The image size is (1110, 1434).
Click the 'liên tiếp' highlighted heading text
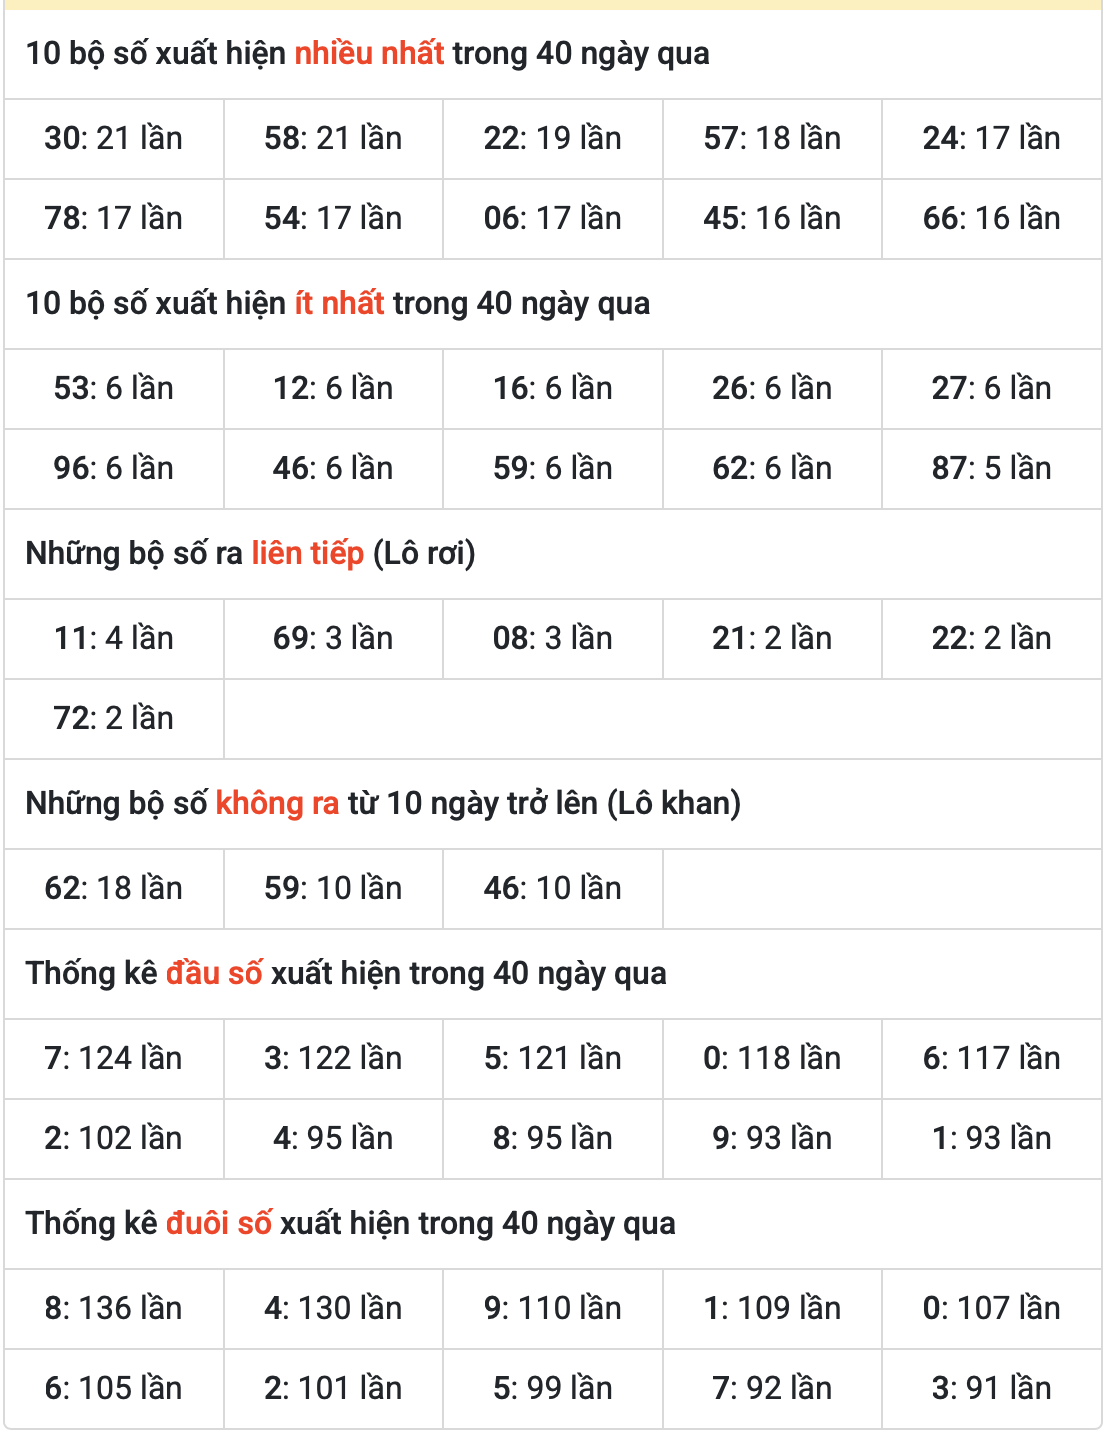308,553
